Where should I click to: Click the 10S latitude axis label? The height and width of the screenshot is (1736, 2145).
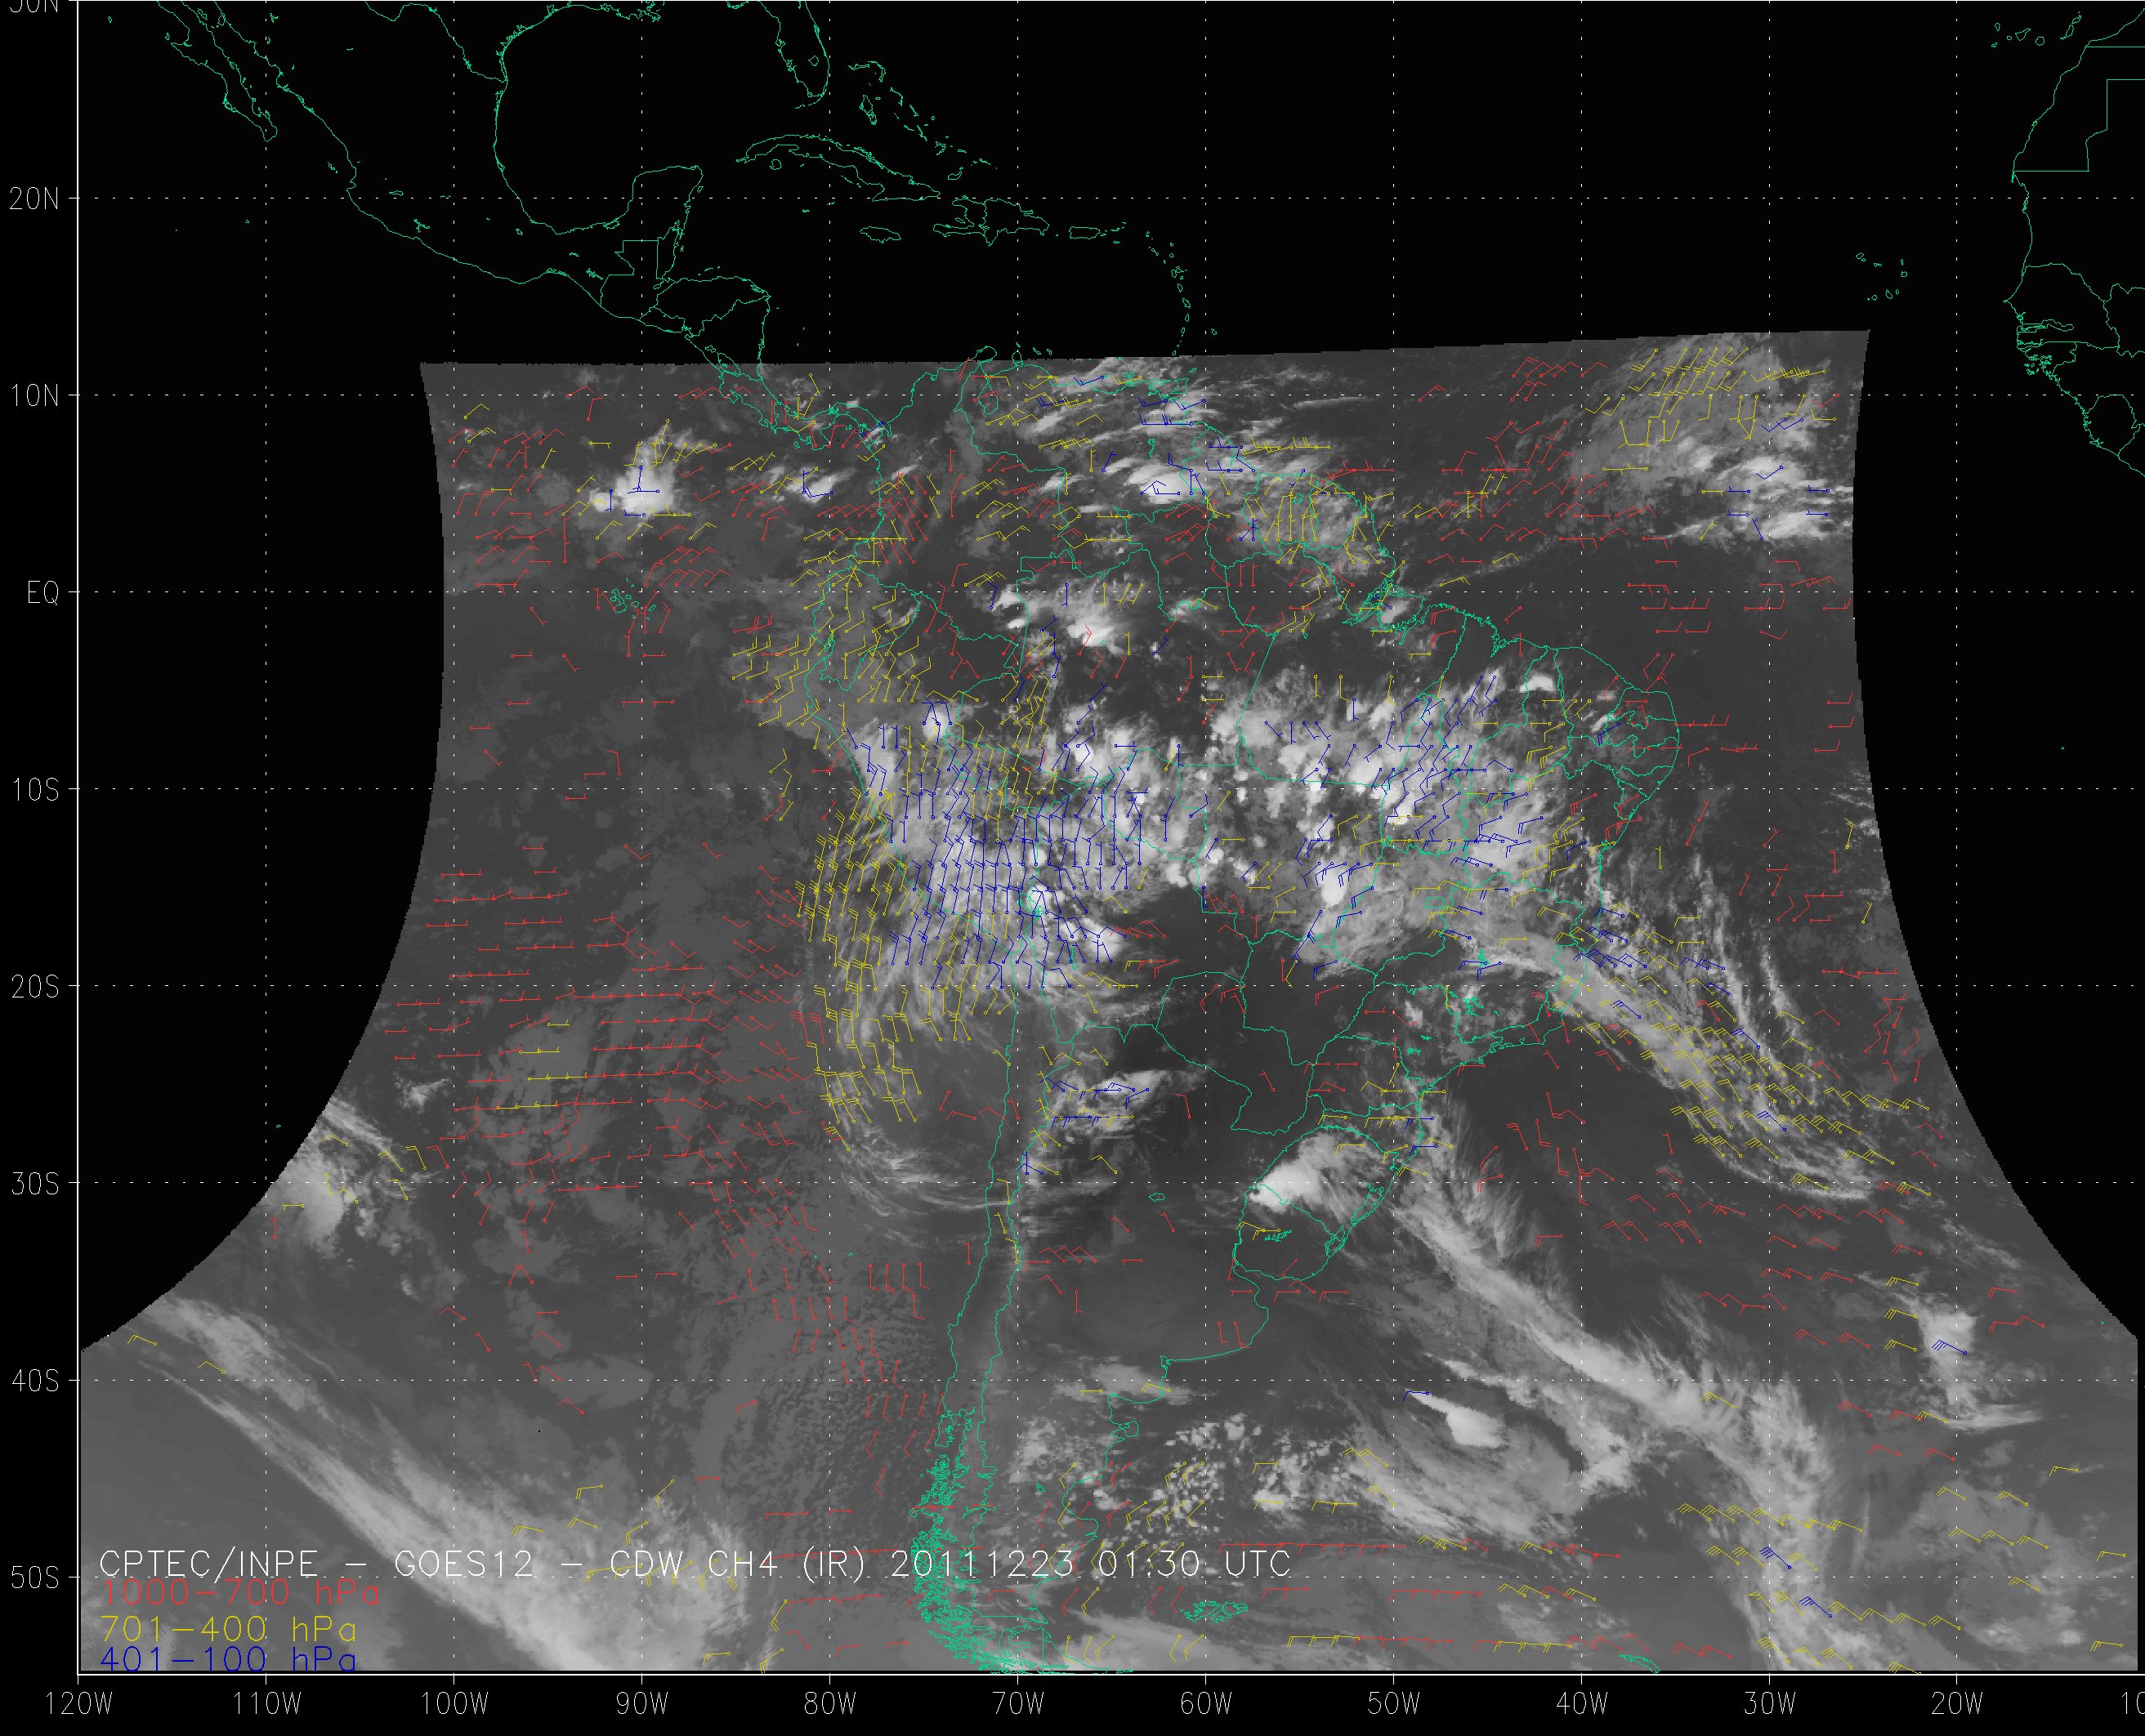pos(34,790)
